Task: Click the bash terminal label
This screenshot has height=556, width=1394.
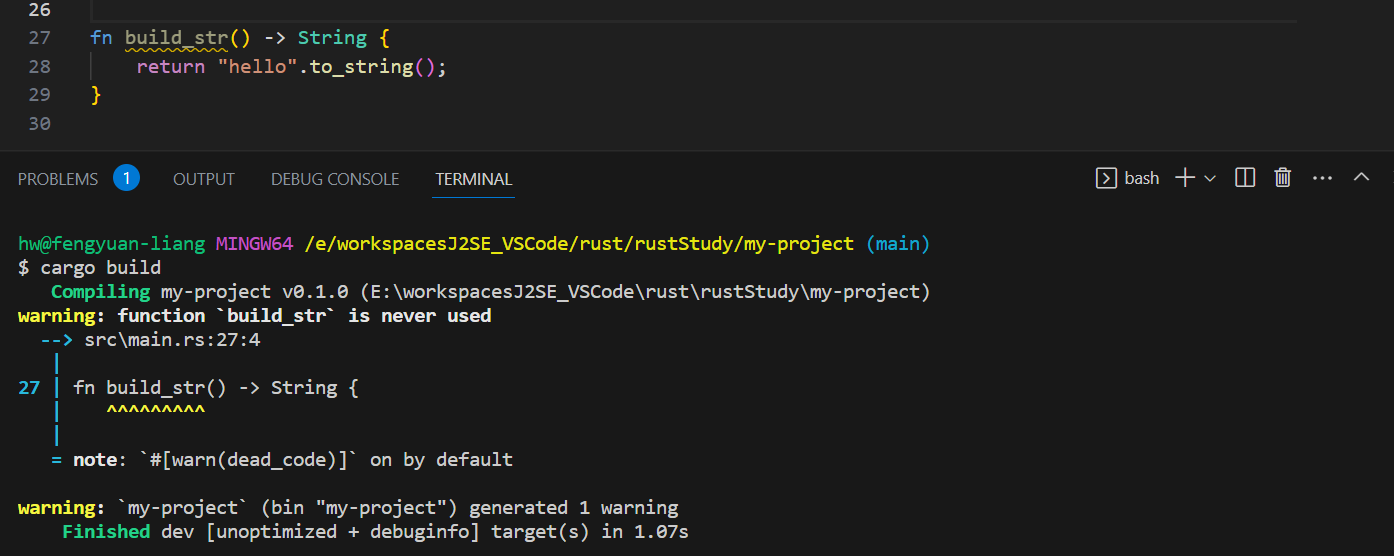Action: coord(1142,178)
